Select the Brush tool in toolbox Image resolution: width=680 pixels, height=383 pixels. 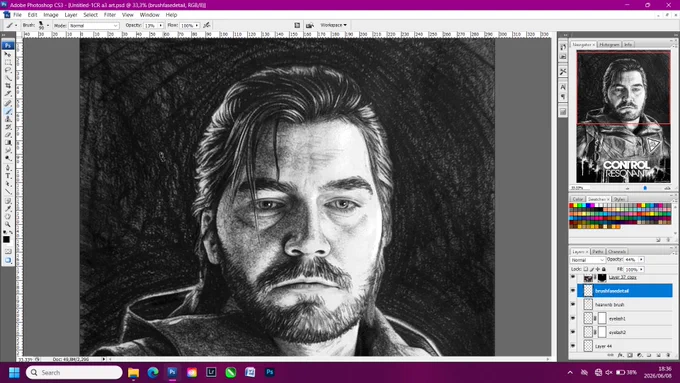click(x=8, y=111)
